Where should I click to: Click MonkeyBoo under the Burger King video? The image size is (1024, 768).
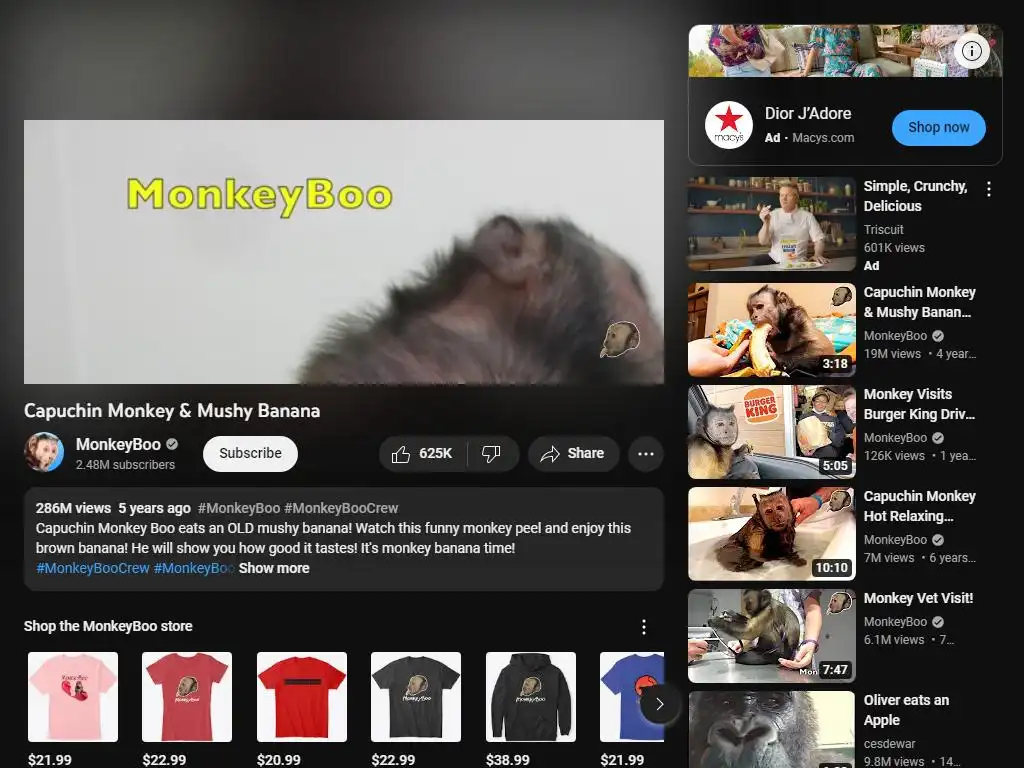[895, 438]
